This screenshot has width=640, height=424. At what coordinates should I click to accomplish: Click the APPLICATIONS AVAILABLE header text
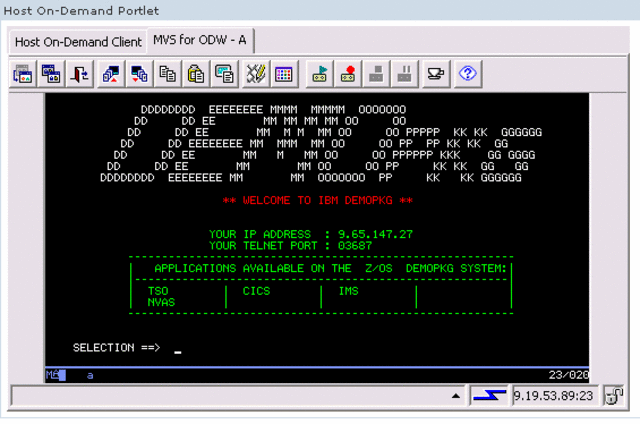point(331,268)
